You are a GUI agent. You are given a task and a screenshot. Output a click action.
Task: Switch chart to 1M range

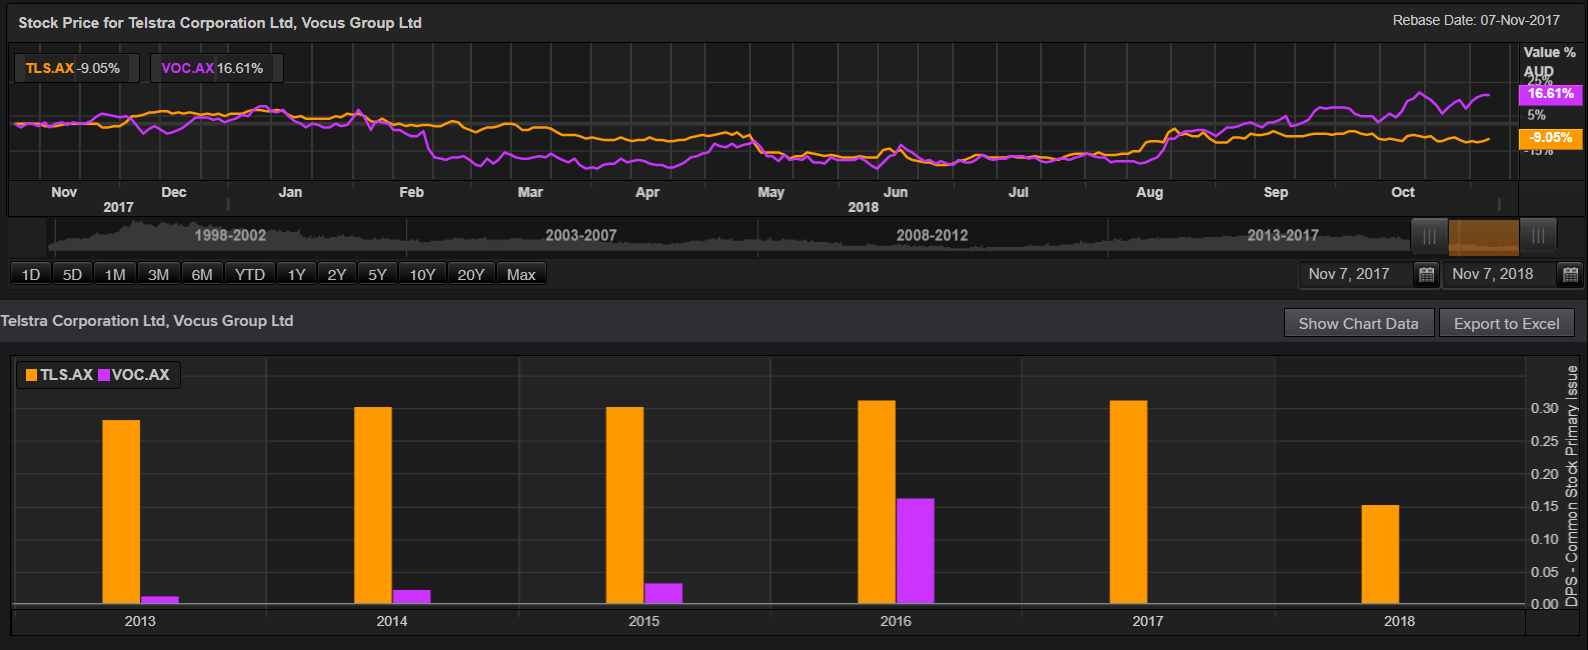pos(115,274)
